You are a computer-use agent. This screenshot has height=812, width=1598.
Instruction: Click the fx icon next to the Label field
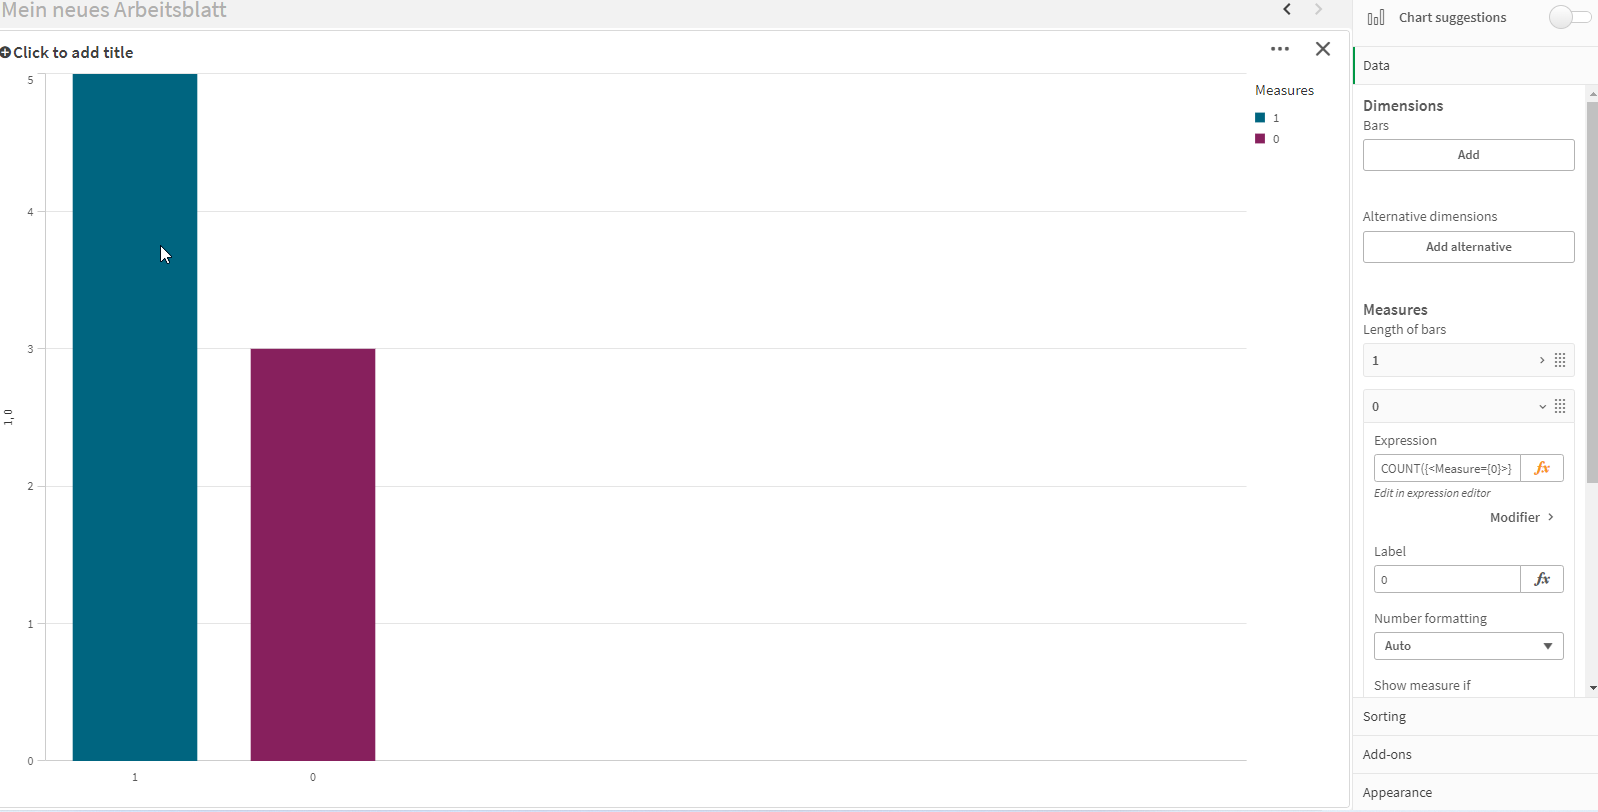(x=1541, y=578)
